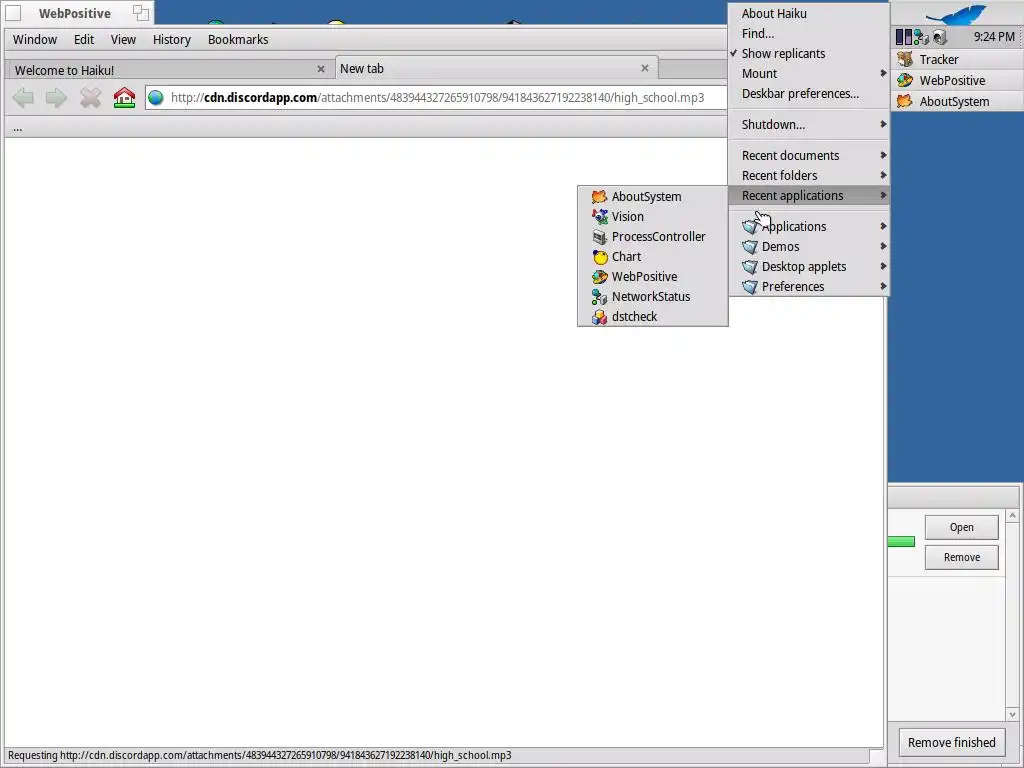Viewport: 1024px width, 768px height.
Task: Select Find... in Deskbar menu
Action: point(808,34)
